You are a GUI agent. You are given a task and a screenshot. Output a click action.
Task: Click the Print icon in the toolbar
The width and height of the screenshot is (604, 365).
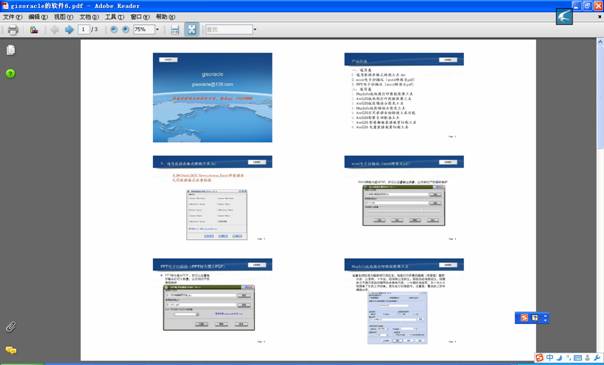(x=13, y=30)
